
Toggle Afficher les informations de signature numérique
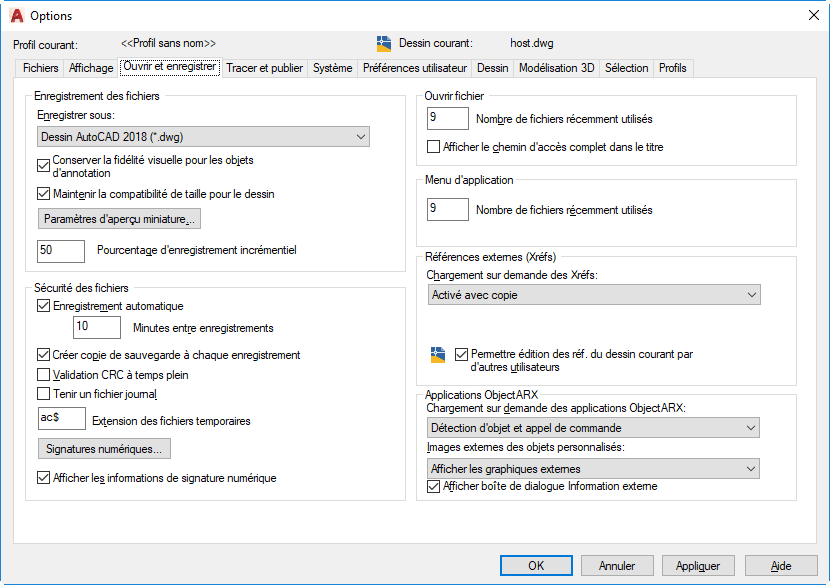43,478
